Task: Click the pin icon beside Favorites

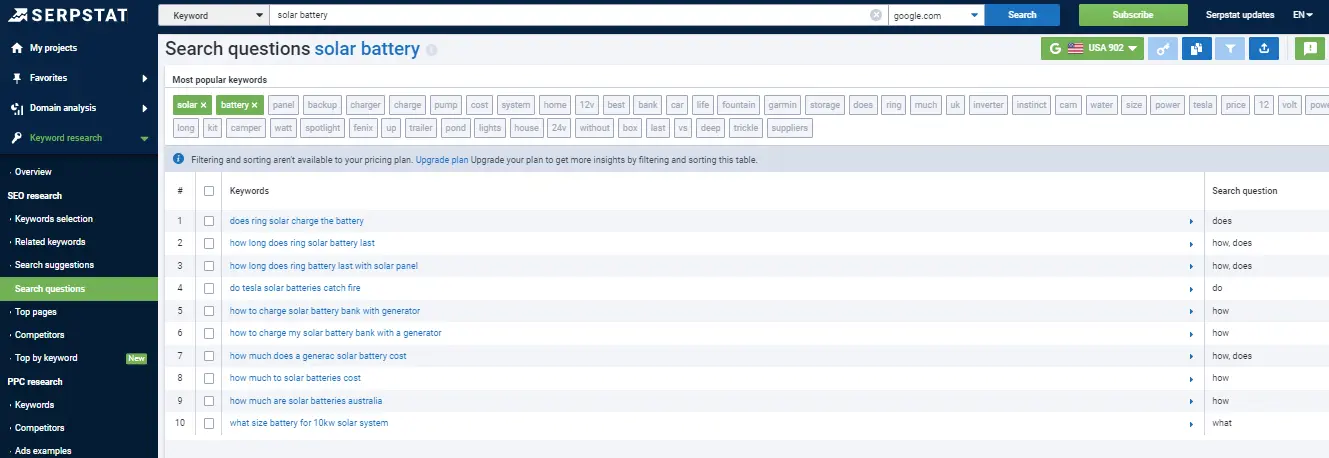Action: 17,78
